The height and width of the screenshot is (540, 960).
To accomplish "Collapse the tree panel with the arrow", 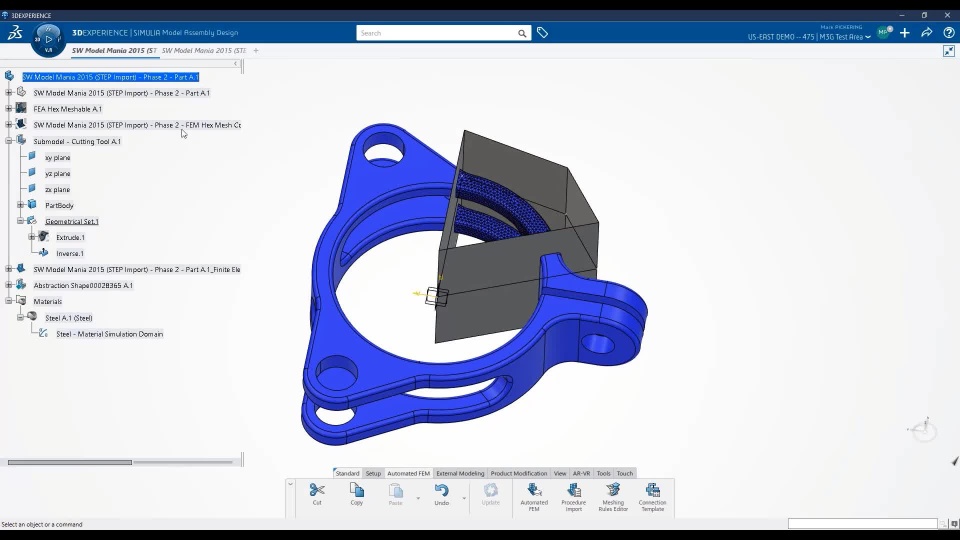I will pyautogui.click(x=235, y=63).
